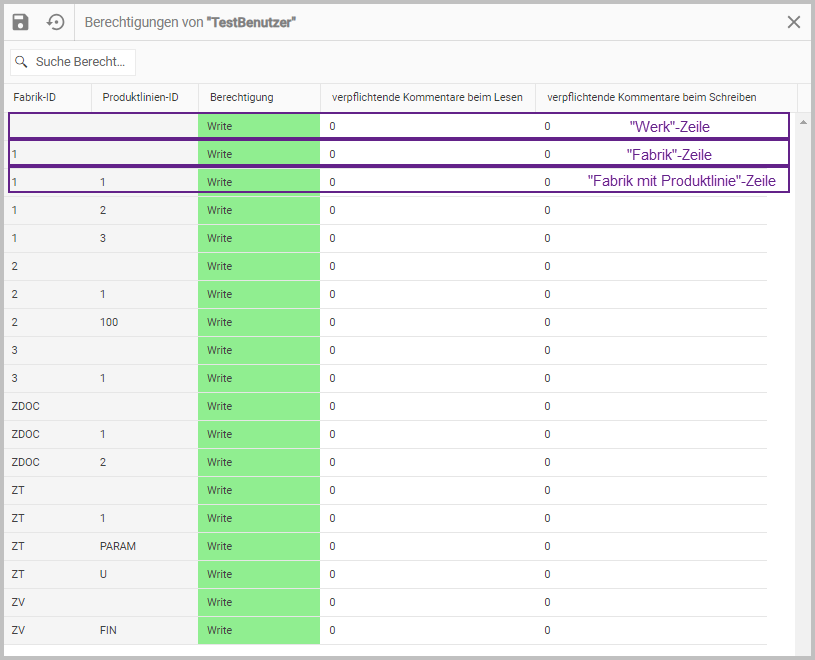Open the Write permission cell in the Werk row

click(x=259, y=126)
